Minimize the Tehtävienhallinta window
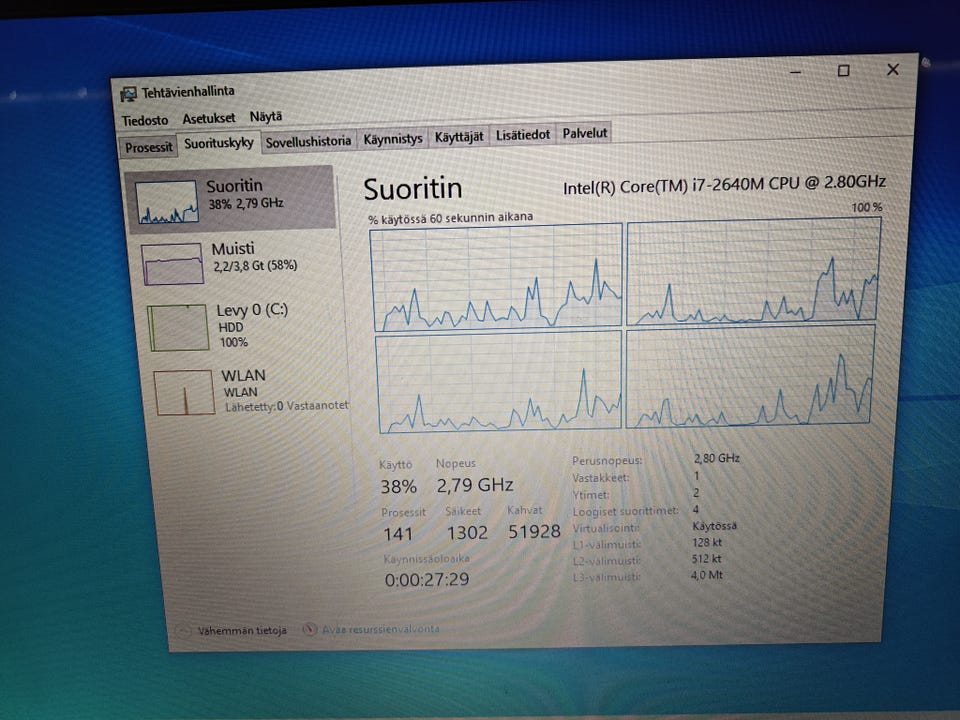The image size is (960, 720). coord(795,72)
